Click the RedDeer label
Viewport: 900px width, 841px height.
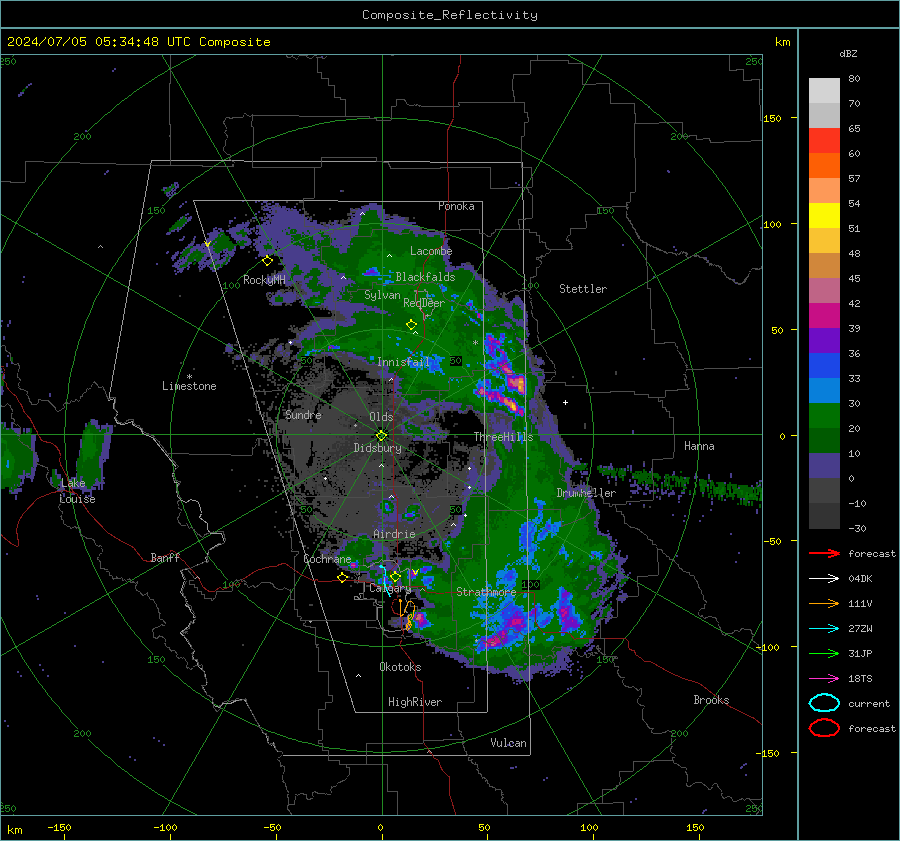(424, 303)
